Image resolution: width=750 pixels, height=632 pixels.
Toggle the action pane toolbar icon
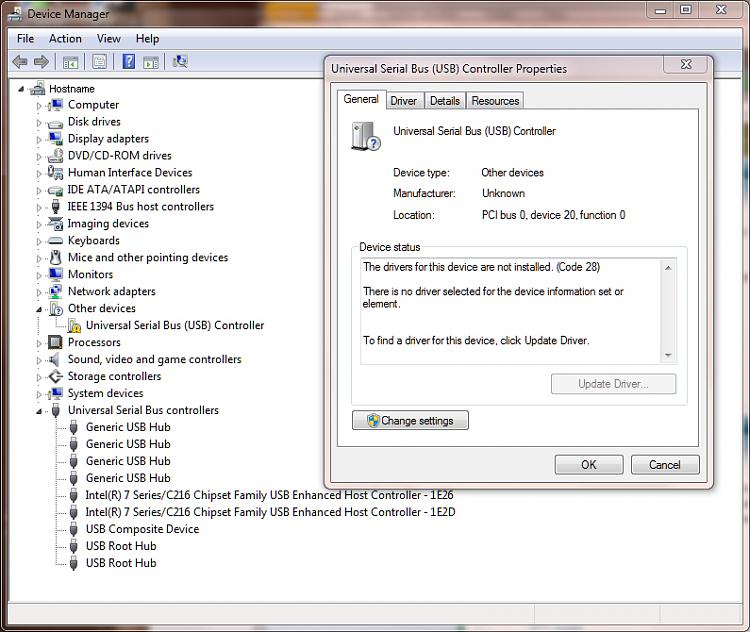pos(151,62)
